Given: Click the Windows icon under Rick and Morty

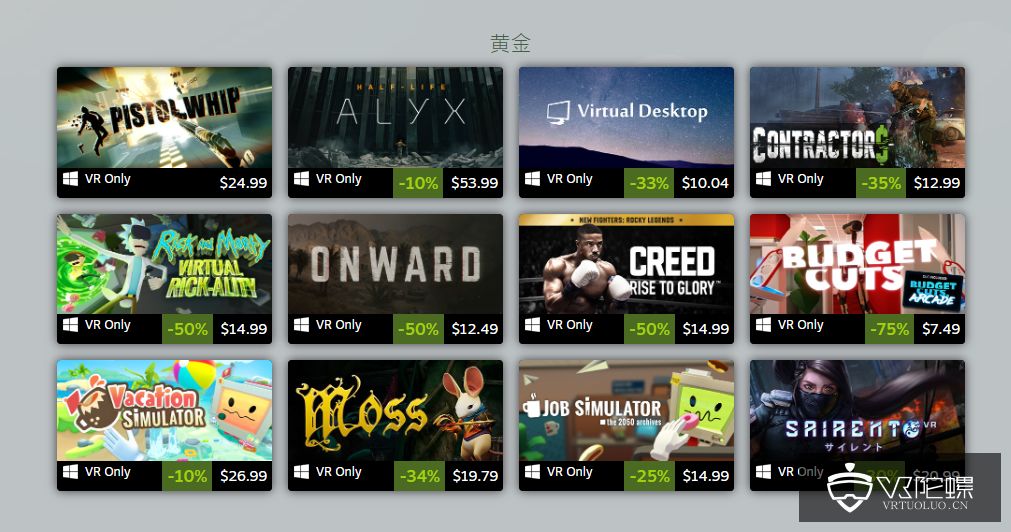Looking at the screenshot, I should (x=70, y=324).
